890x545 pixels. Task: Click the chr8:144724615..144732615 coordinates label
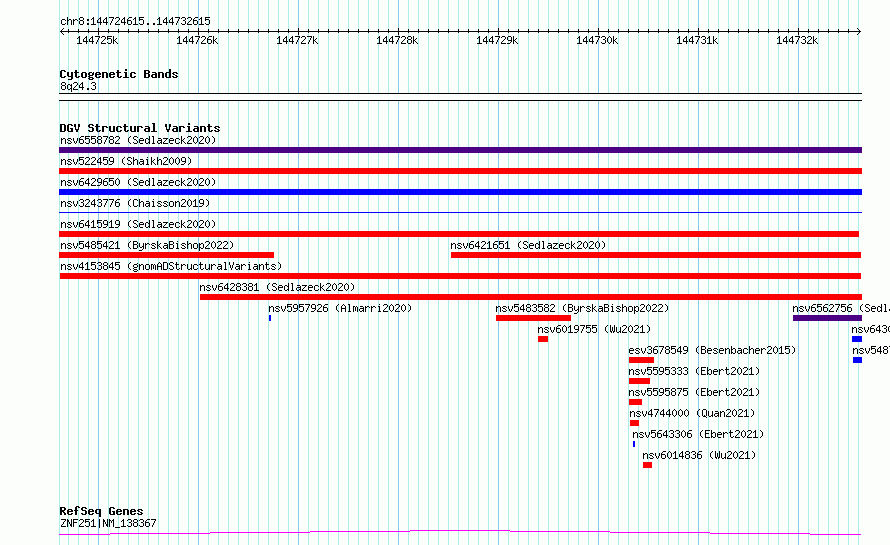click(x=135, y=21)
